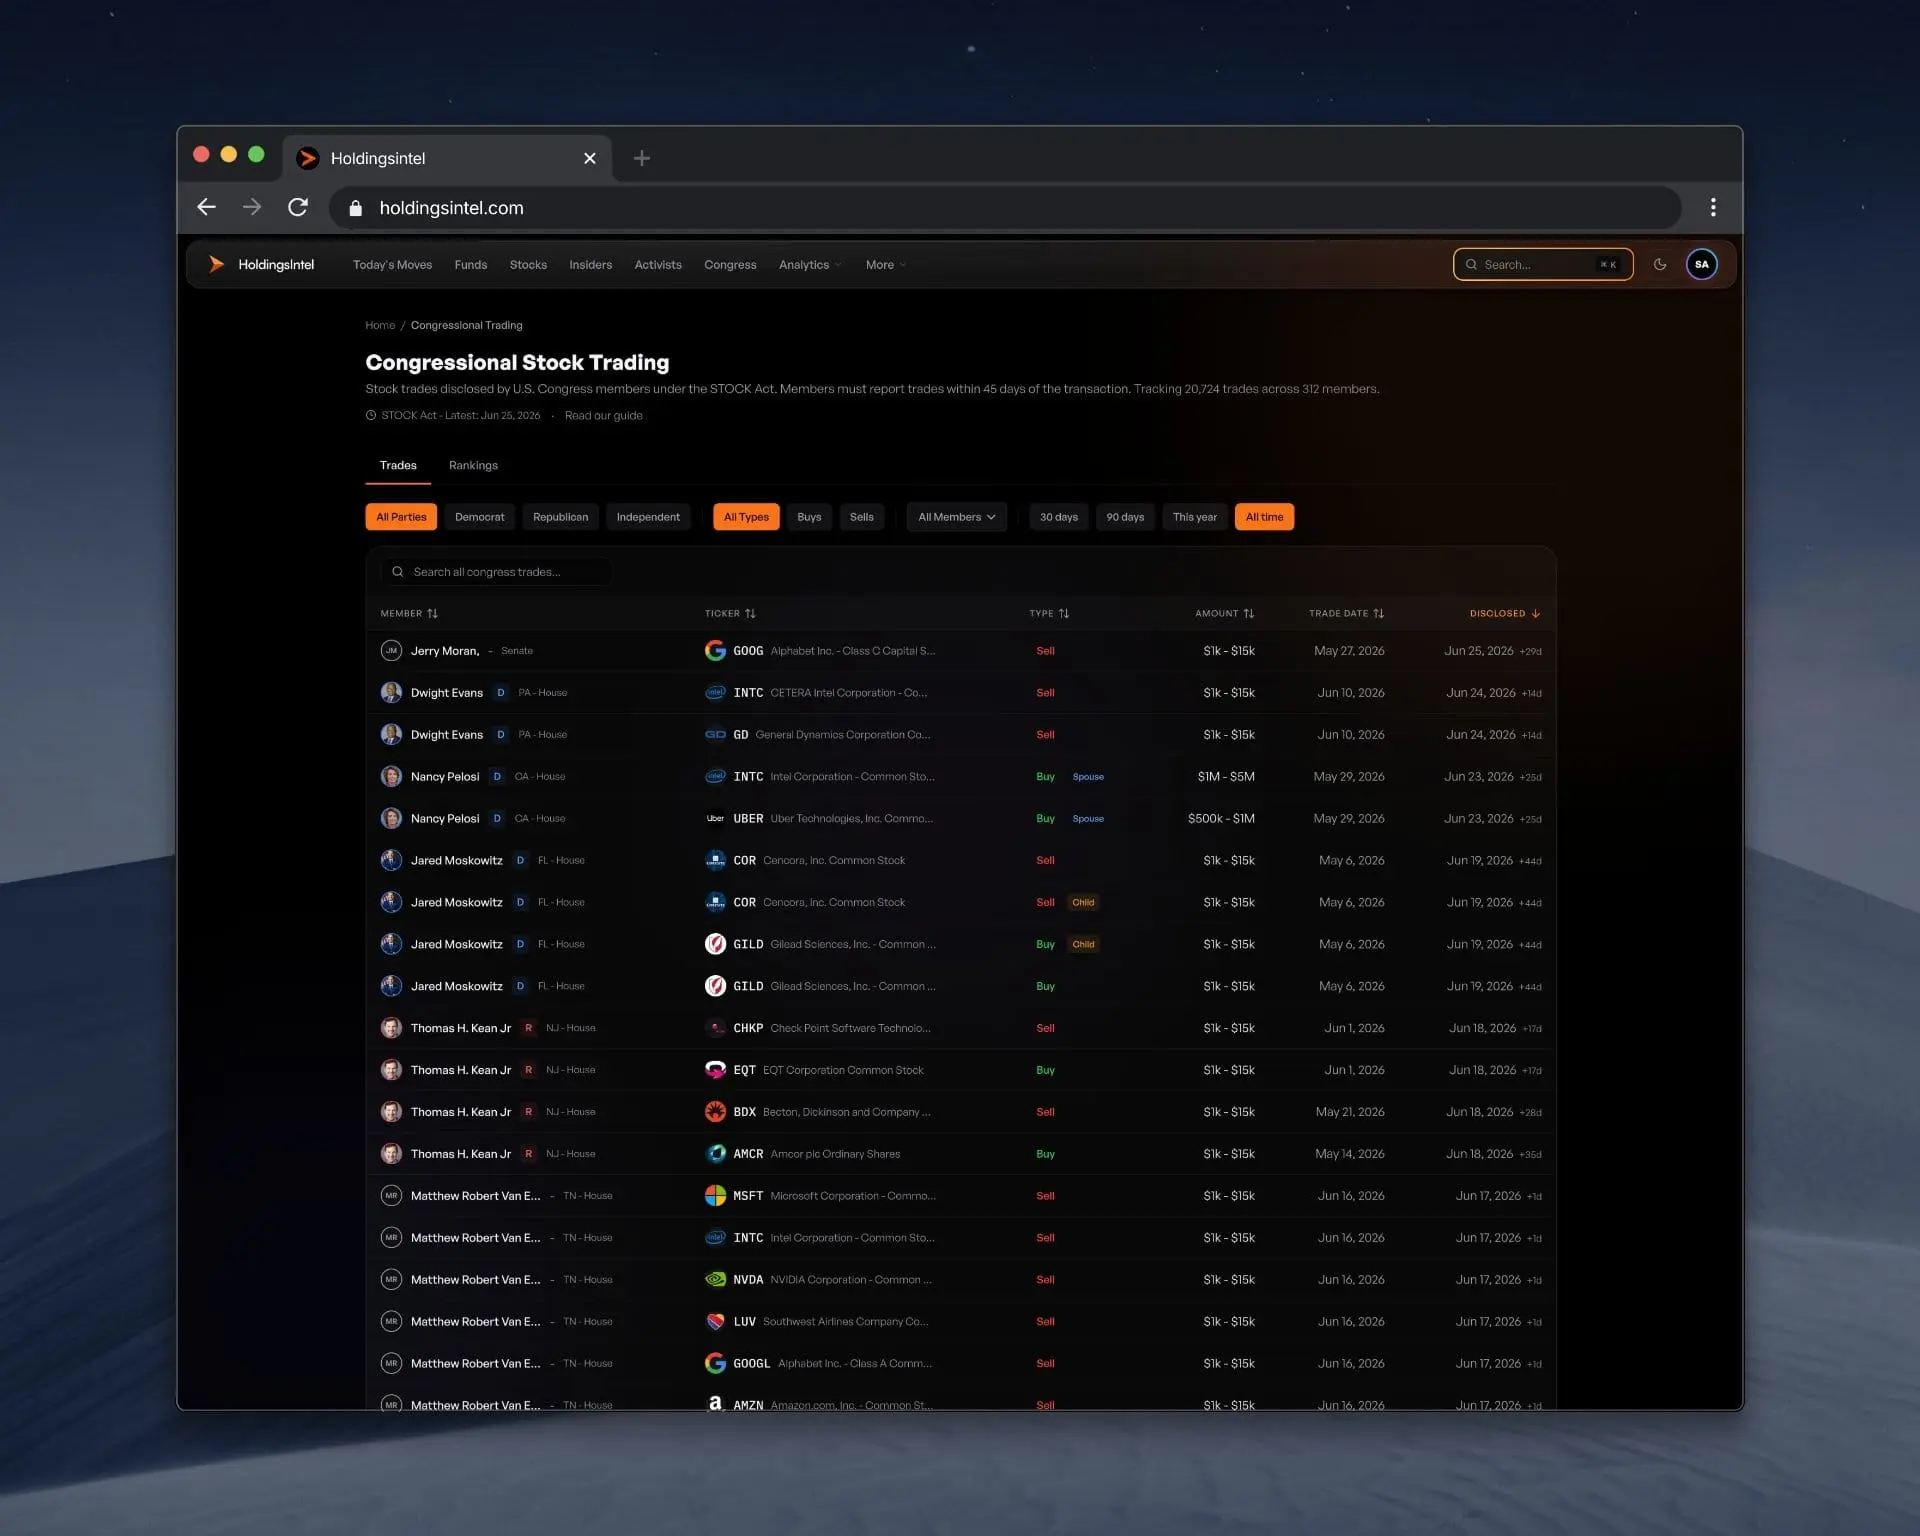Filter trades to Buys only
This screenshot has width=1920, height=1536.
tap(809, 517)
